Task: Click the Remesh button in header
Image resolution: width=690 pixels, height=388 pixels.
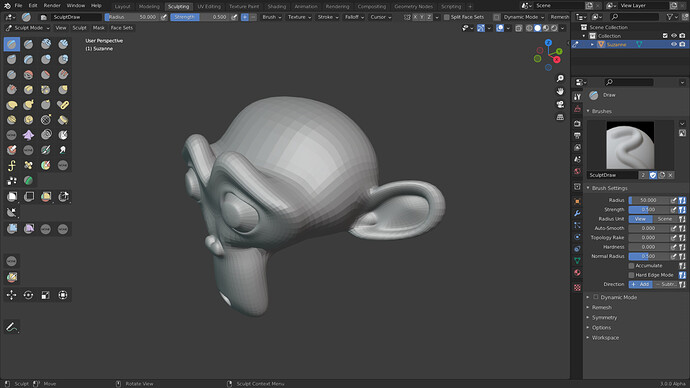Action: point(559,17)
